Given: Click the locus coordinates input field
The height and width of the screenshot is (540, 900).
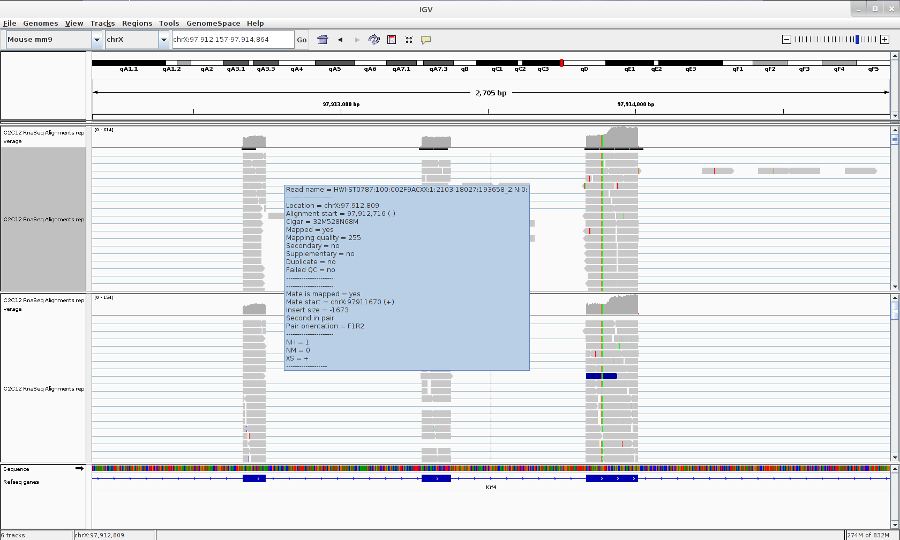Looking at the screenshot, I should click(x=233, y=40).
